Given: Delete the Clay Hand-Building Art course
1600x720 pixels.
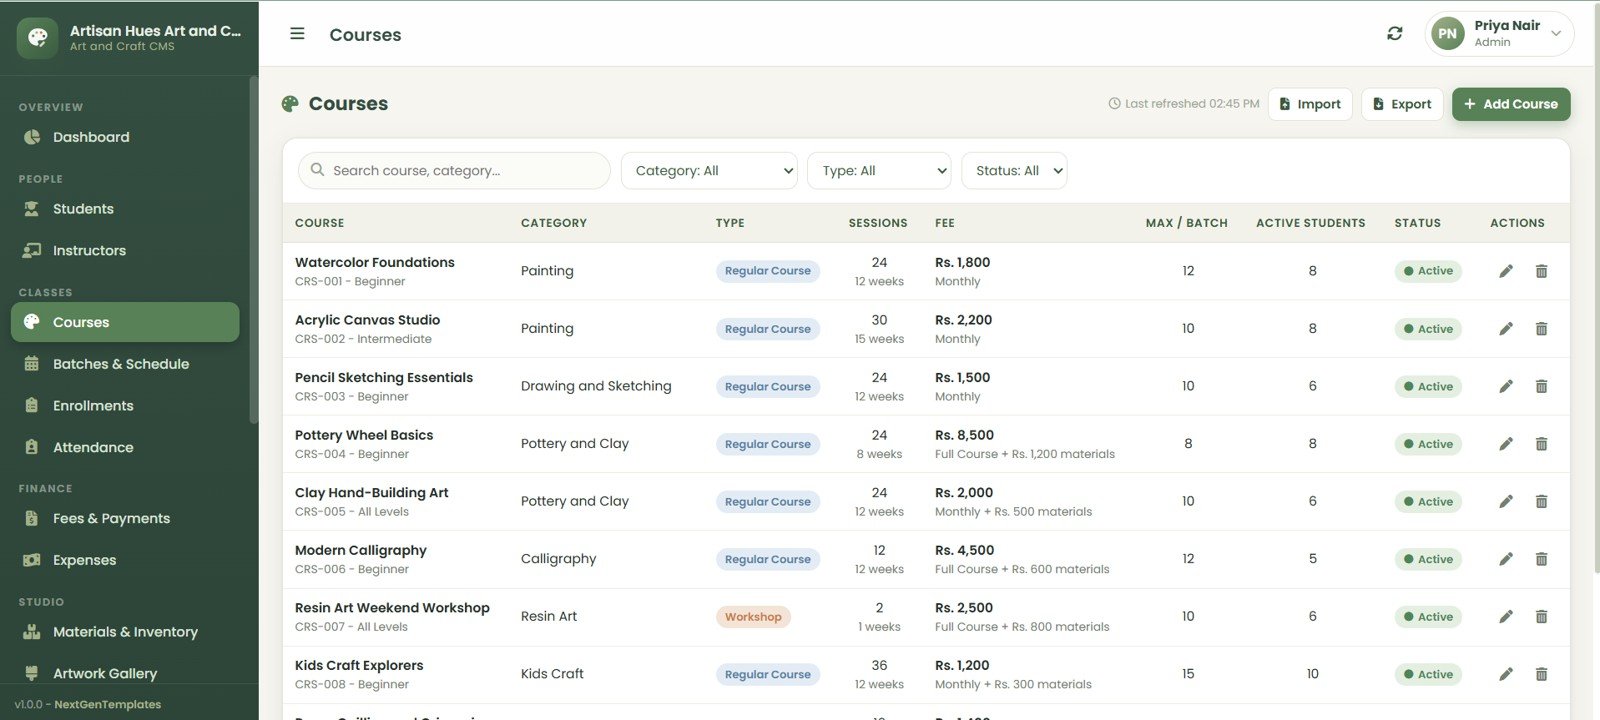Looking at the screenshot, I should coord(1541,502).
